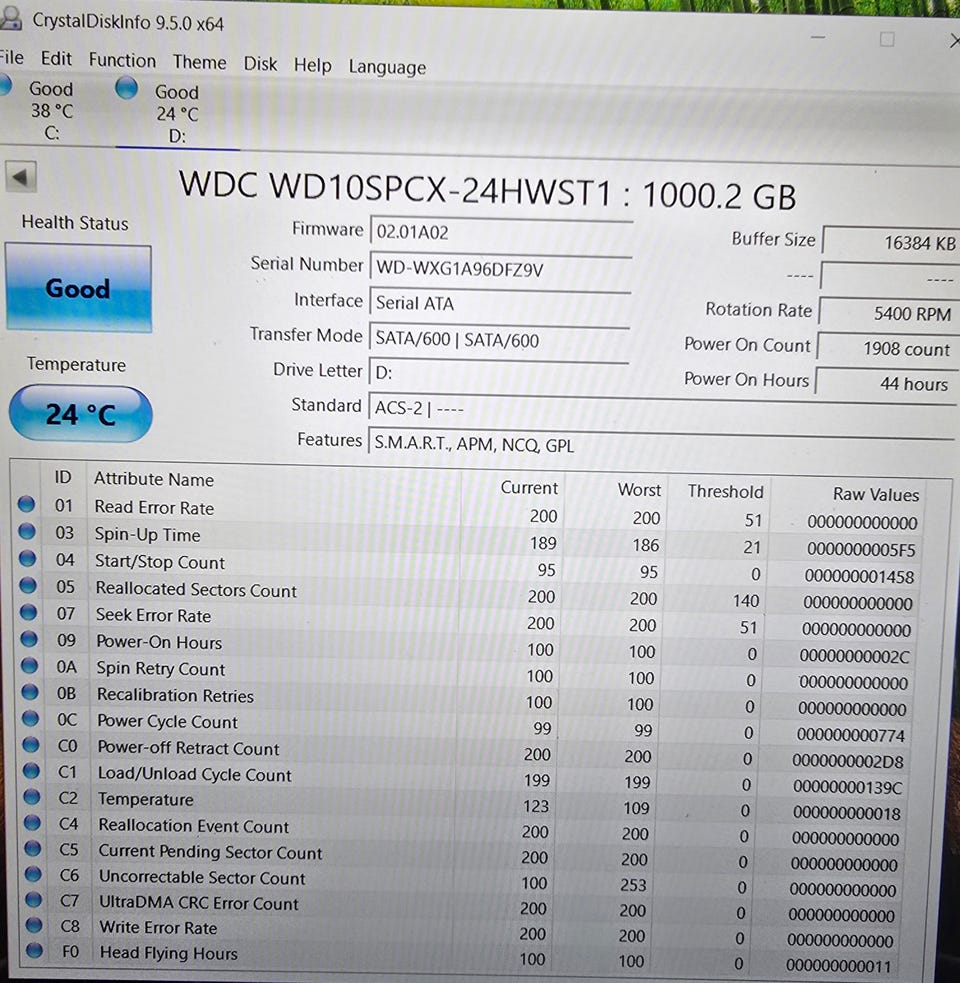This screenshot has width=960, height=983.
Task: Click status orb for Spin-Up Time
Action: (26, 531)
